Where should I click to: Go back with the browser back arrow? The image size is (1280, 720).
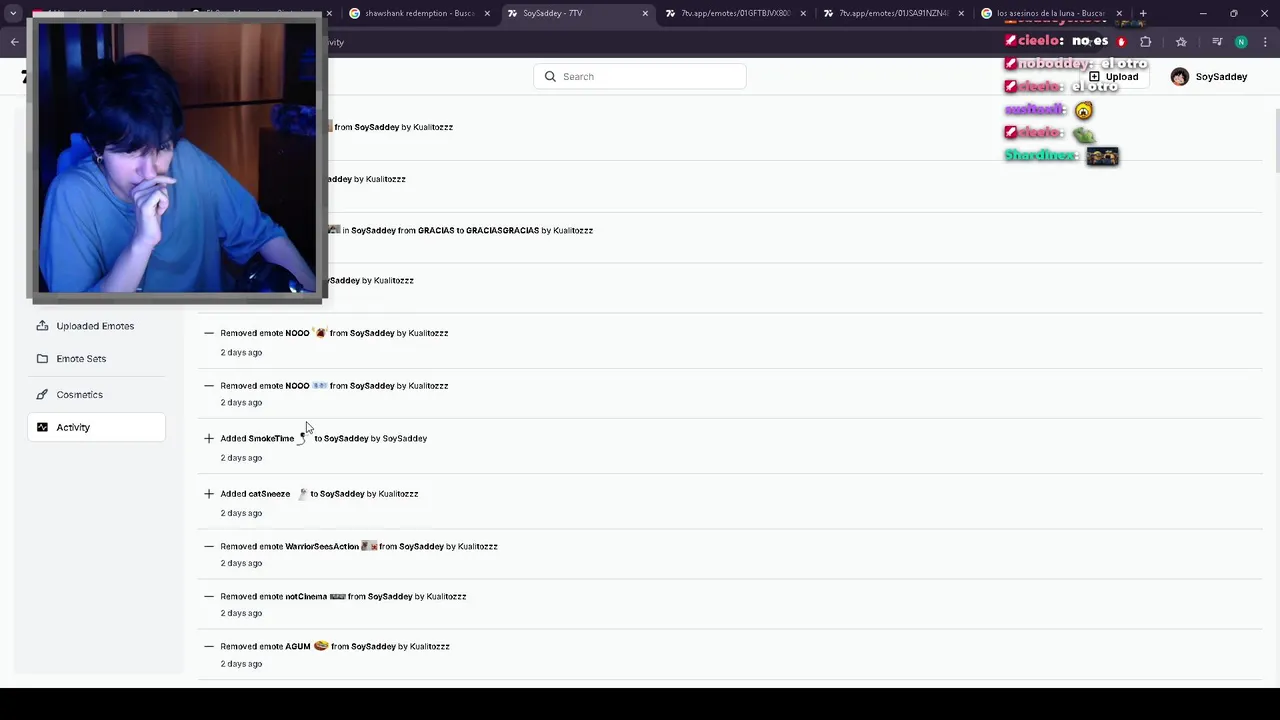coord(14,42)
